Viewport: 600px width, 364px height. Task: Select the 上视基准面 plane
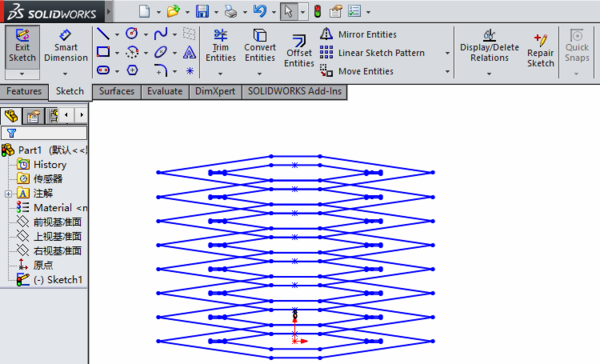click(49, 237)
